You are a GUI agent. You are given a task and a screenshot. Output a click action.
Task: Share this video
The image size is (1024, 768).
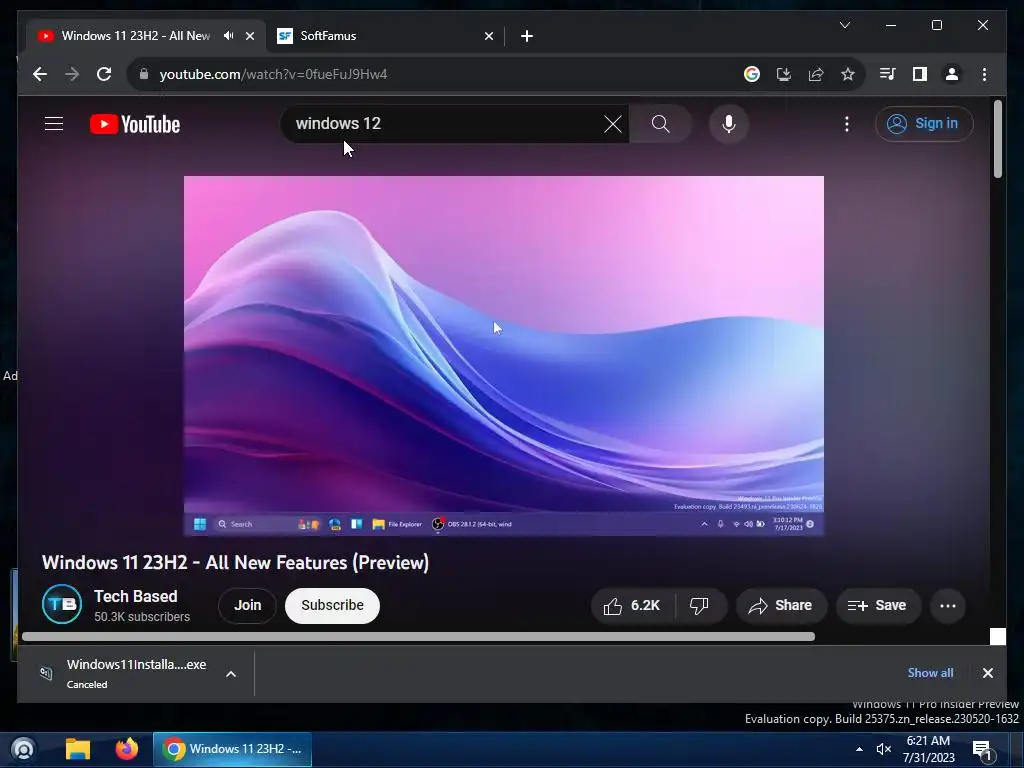[781, 606]
